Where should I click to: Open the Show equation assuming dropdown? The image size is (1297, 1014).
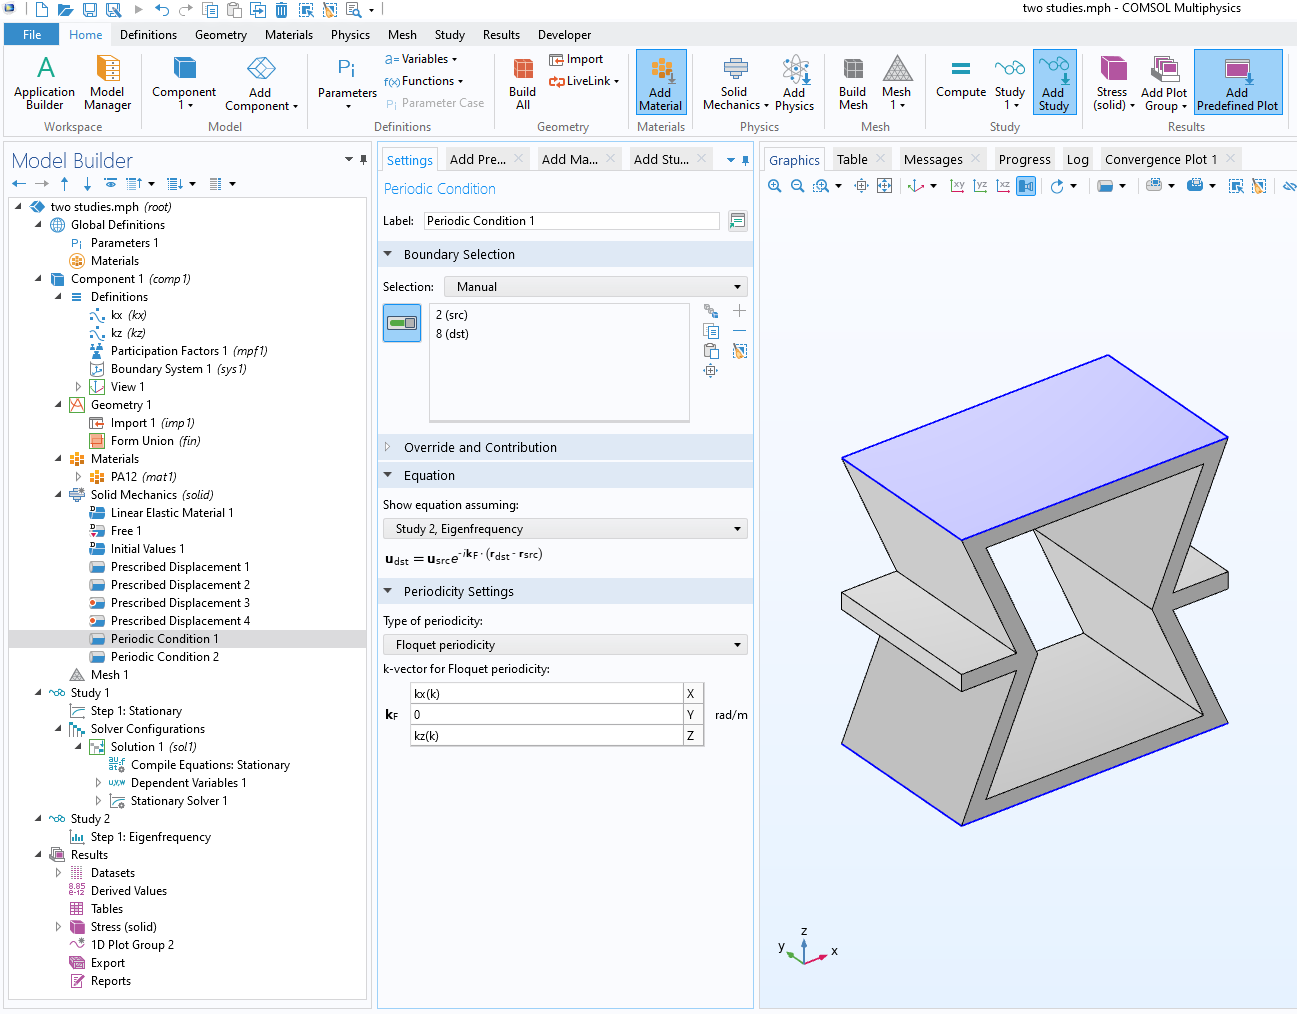(565, 529)
